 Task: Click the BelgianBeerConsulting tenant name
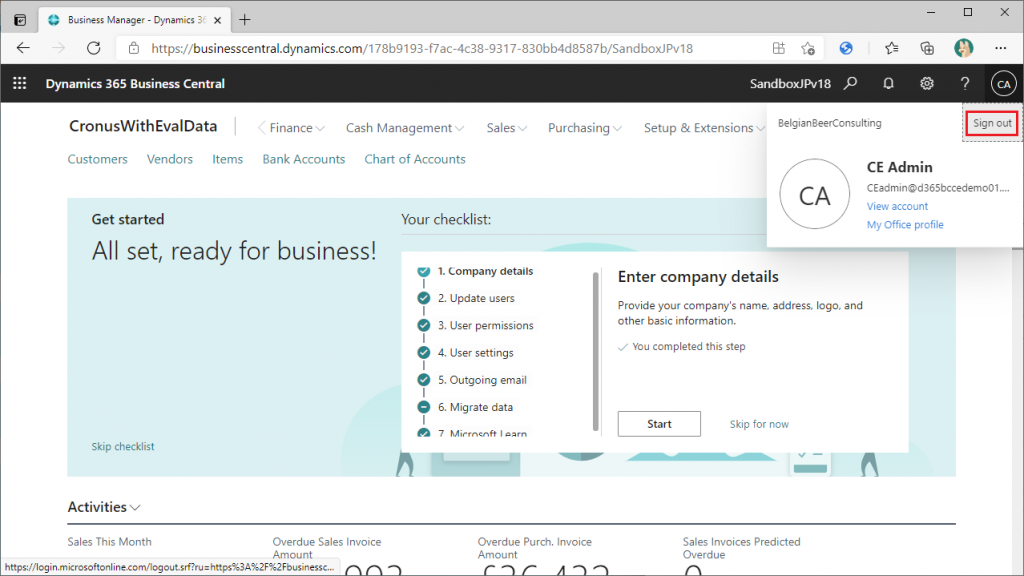(x=829, y=123)
